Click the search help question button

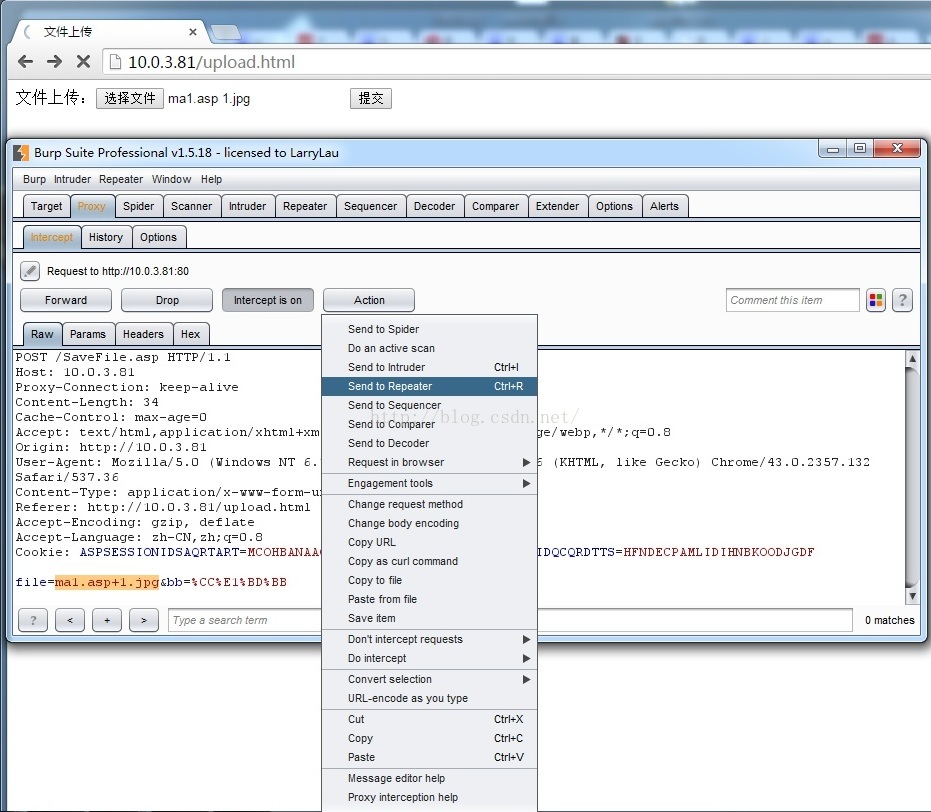[33, 620]
